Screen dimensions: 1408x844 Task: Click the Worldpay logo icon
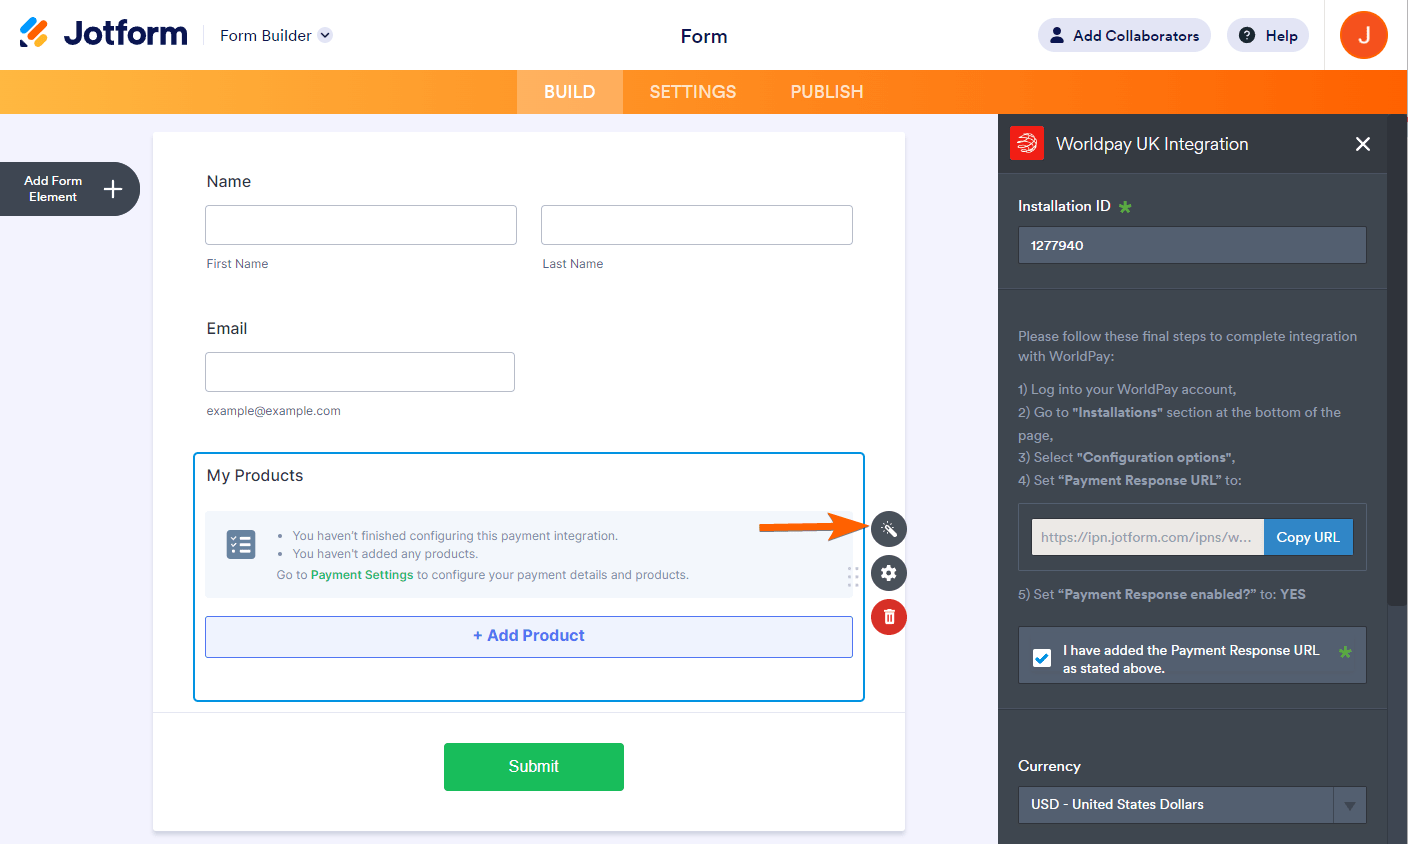click(1027, 144)
